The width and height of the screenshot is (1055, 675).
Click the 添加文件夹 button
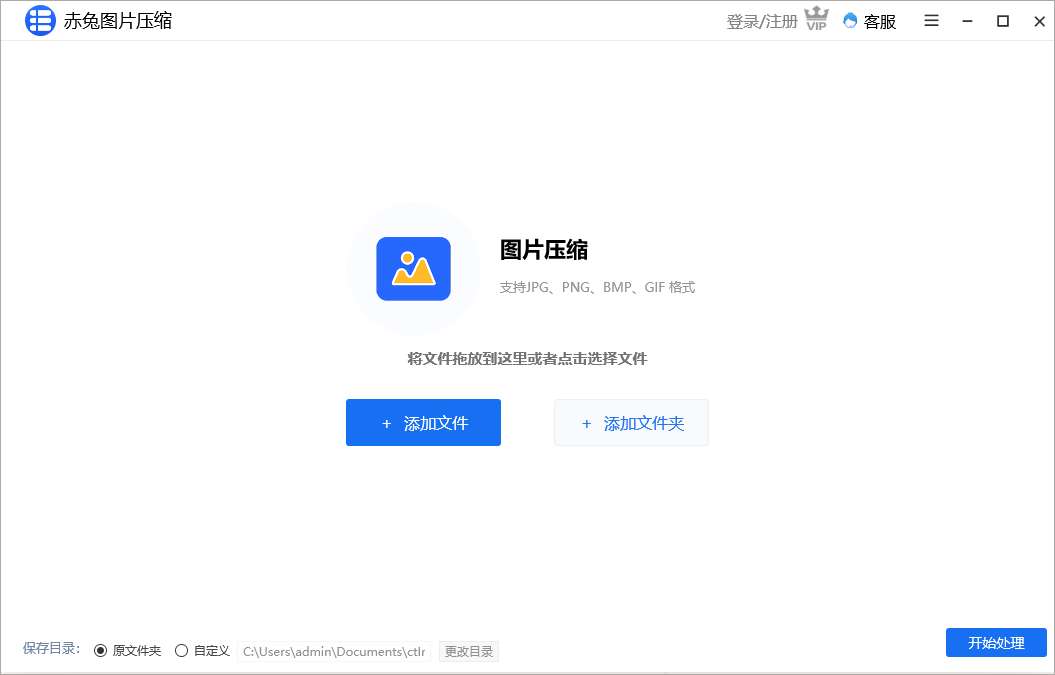631,423
